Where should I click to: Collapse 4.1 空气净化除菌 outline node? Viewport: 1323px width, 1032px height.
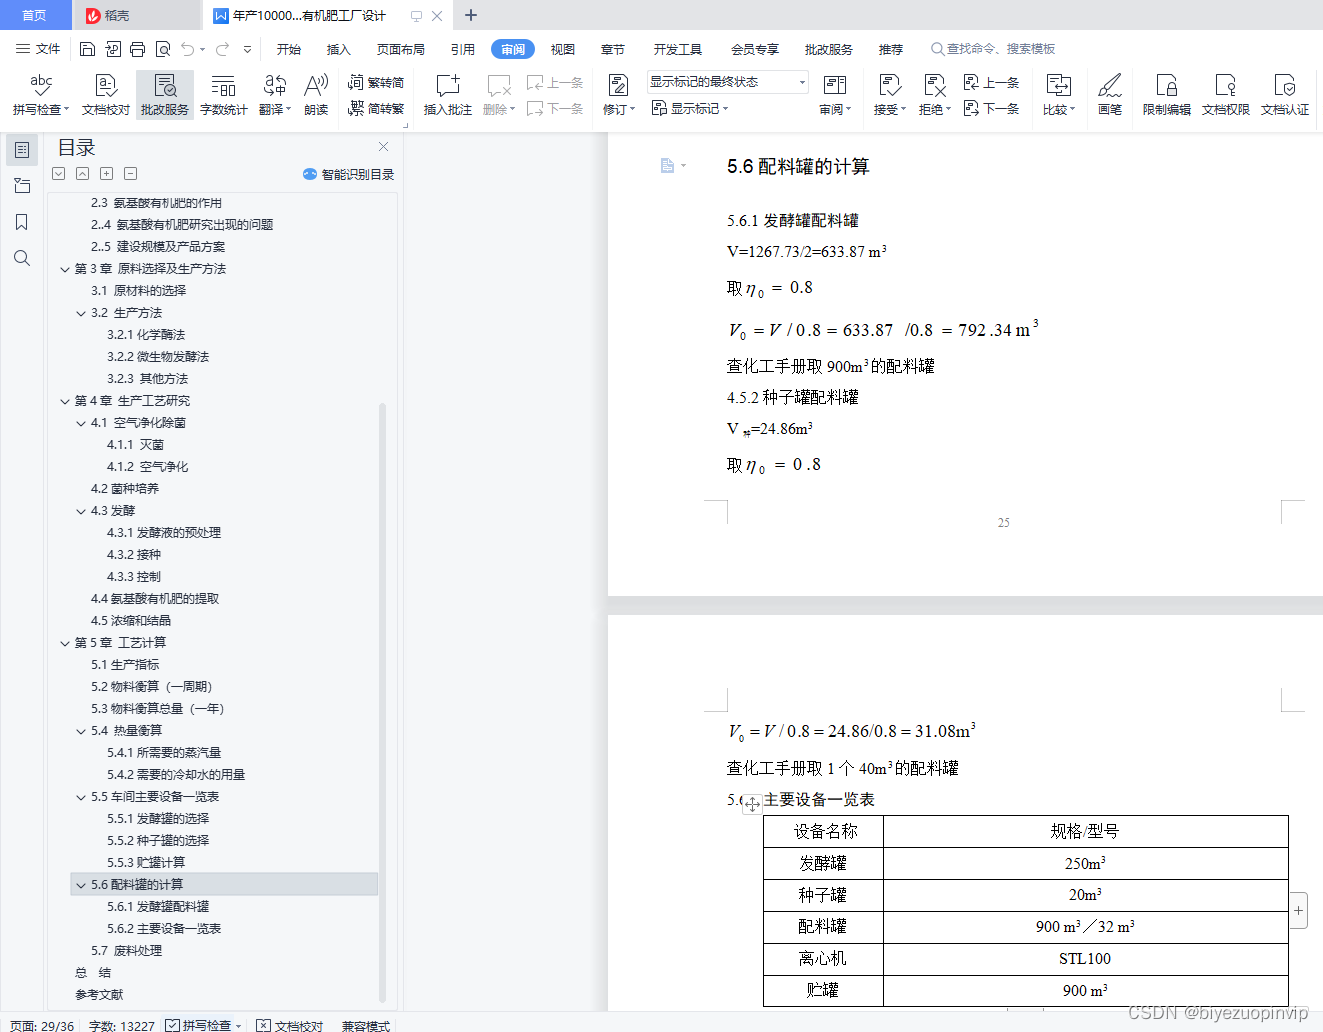click(x=81, y=423)
